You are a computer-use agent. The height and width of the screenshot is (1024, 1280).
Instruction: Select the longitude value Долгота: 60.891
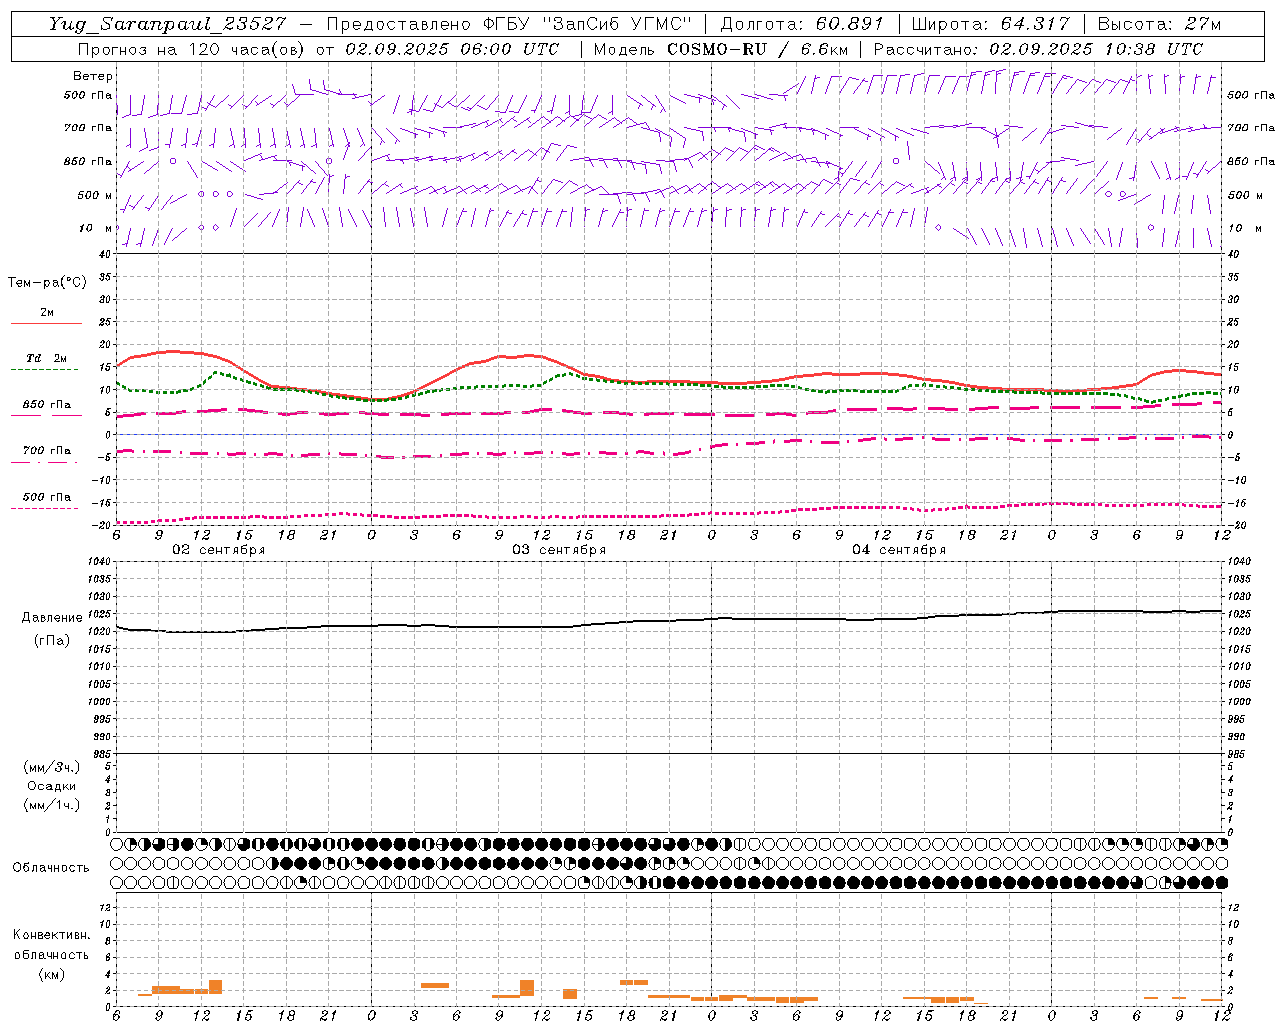(x=801, y=24)
